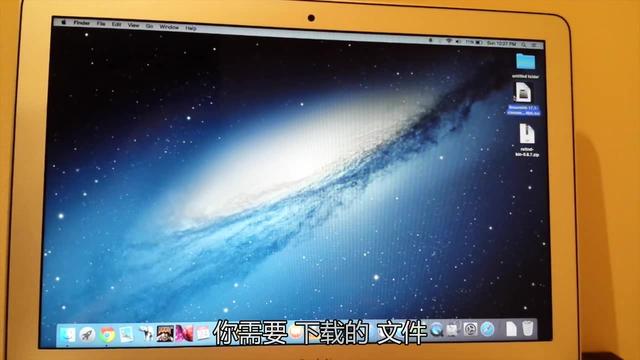Select the highlighted disk image file icon
This screenshot has height=360, width=640.
click(x=523, y=92)
